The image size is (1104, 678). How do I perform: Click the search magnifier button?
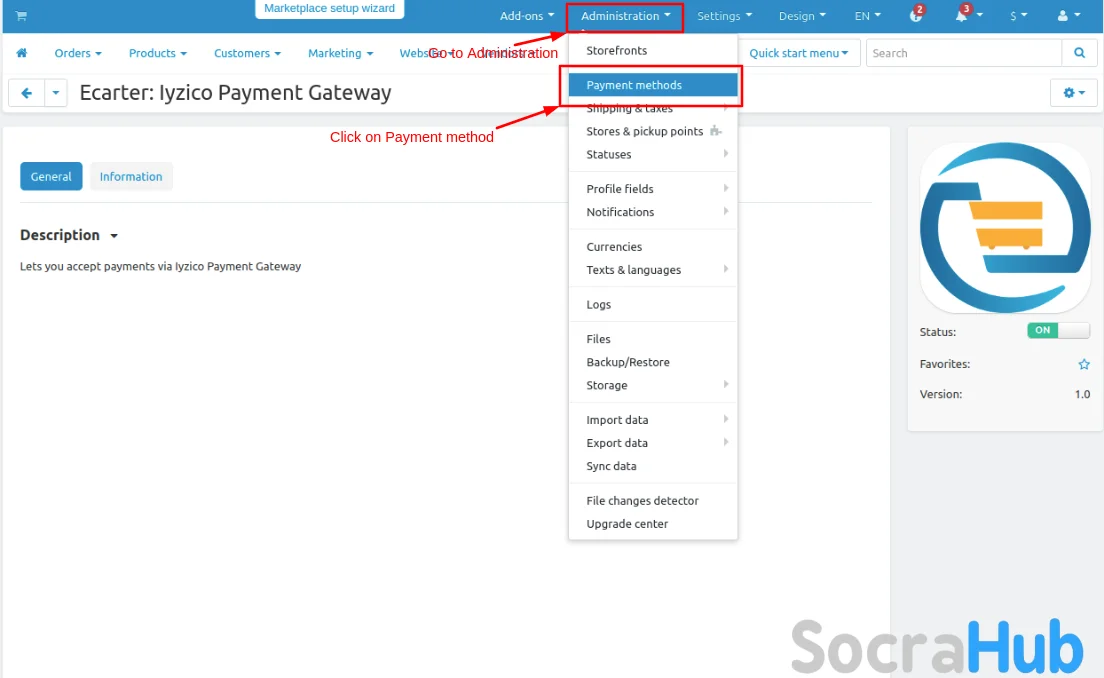pyautogui.click(x=1079, y=53)
